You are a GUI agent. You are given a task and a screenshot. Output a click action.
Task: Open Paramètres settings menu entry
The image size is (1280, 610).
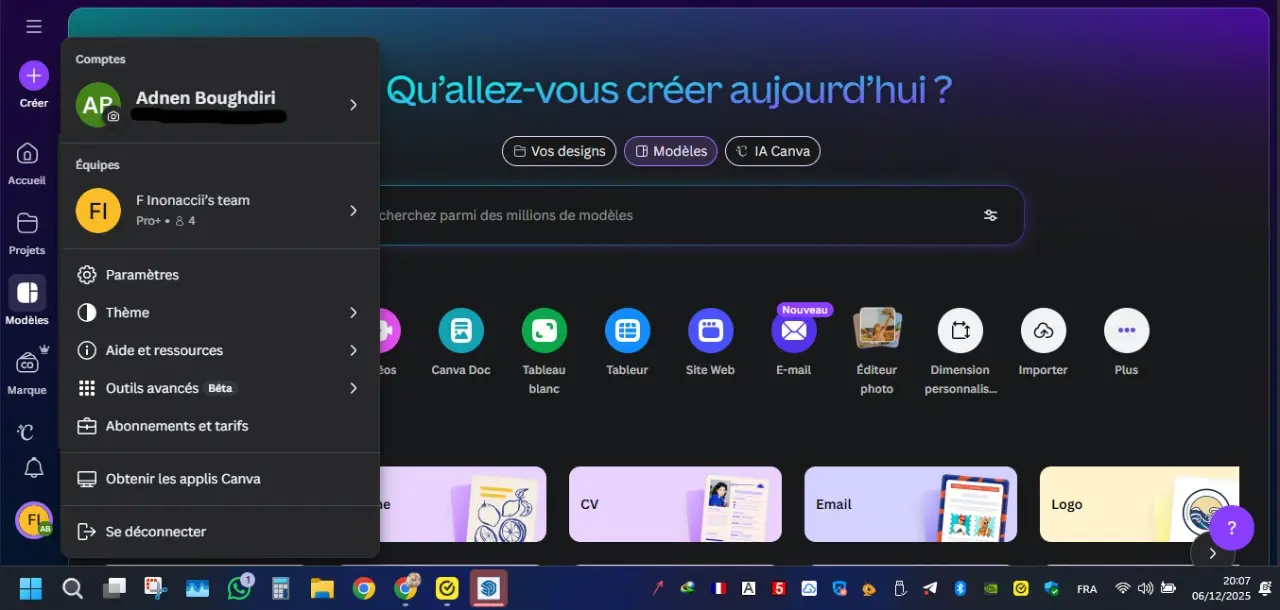(220, 275)
